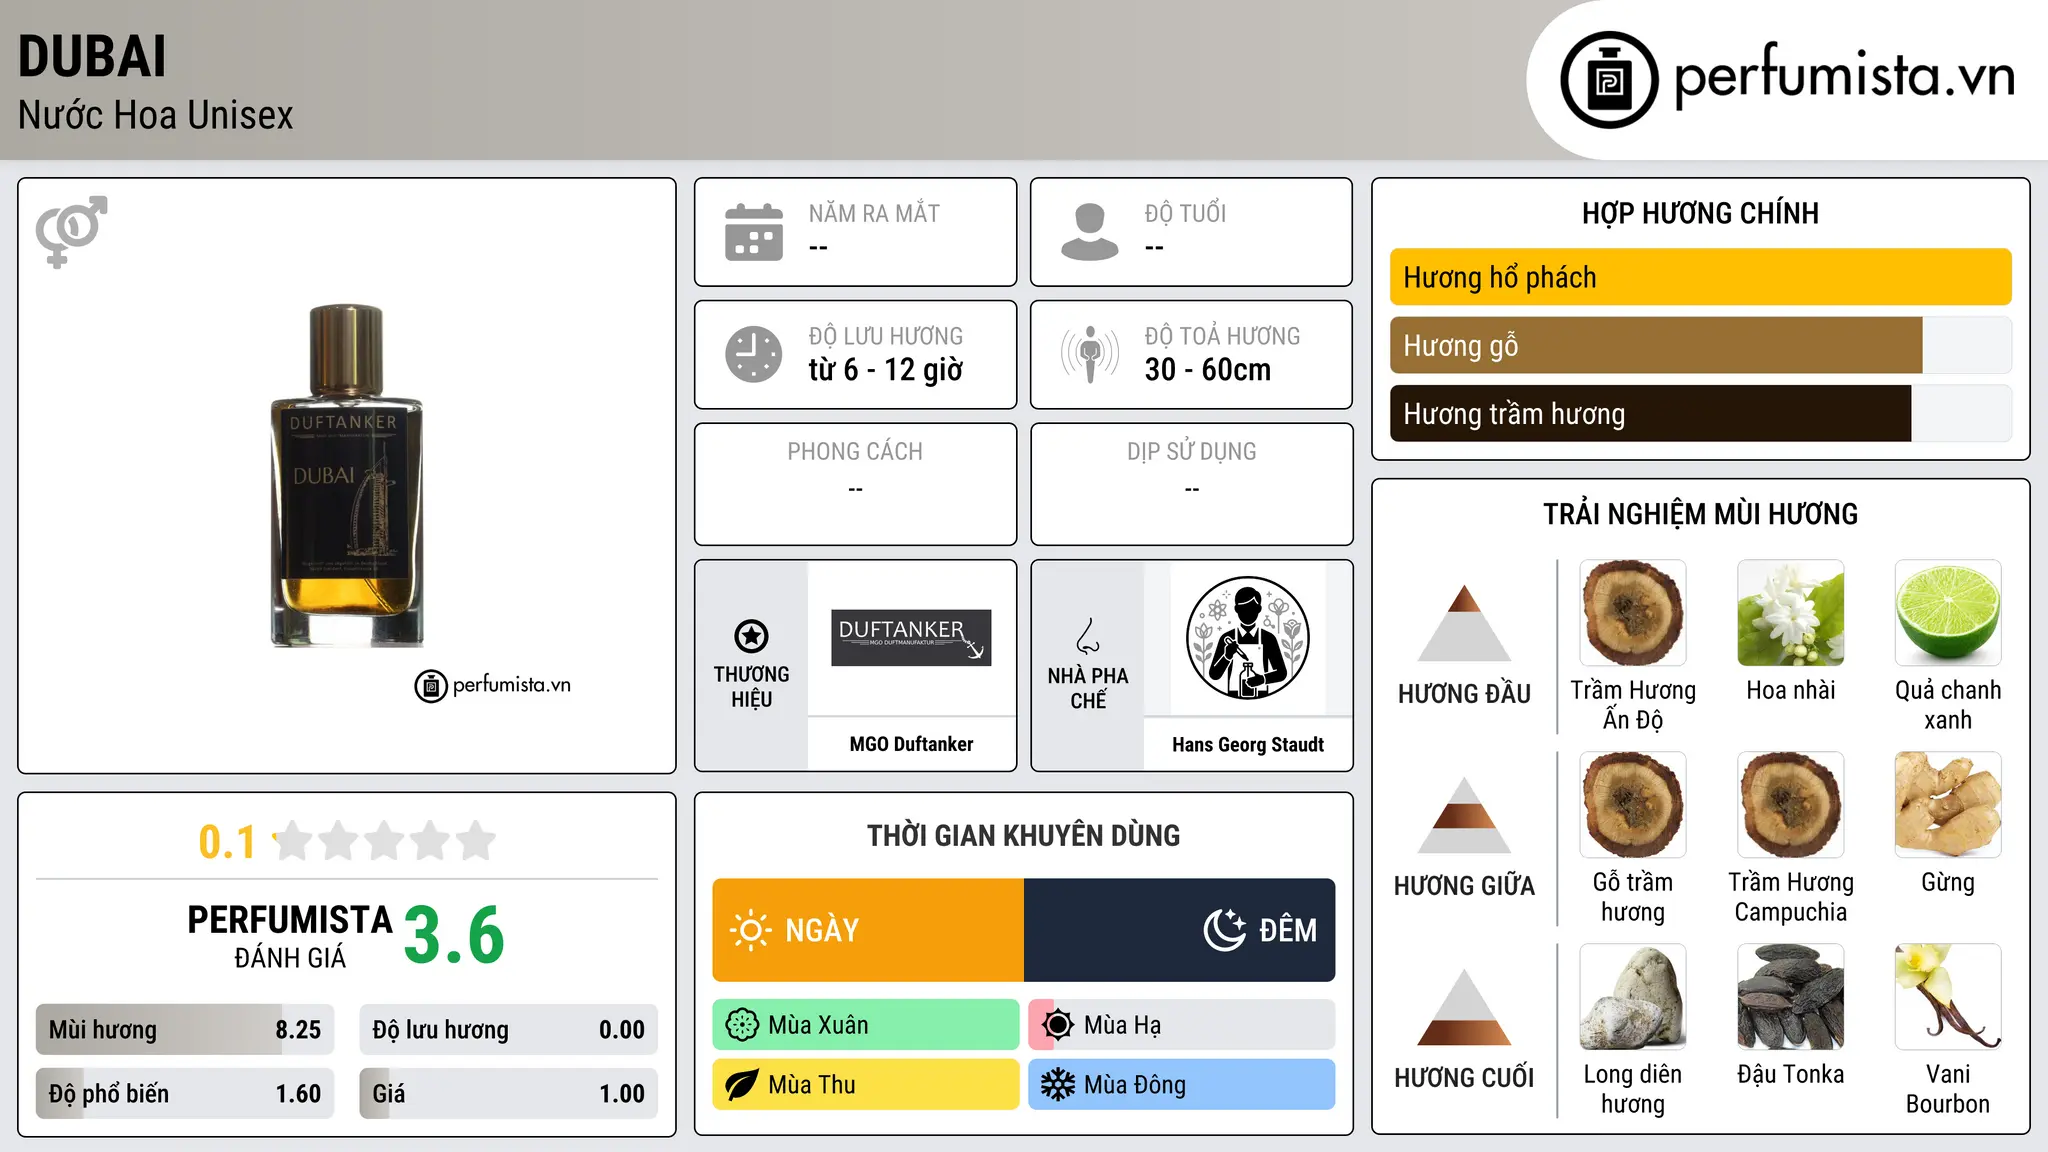The height and width of the screenshot is (1152, 2048).
Task: Click the Trải nghiệm mùi hương heading
Action: 1700,514
